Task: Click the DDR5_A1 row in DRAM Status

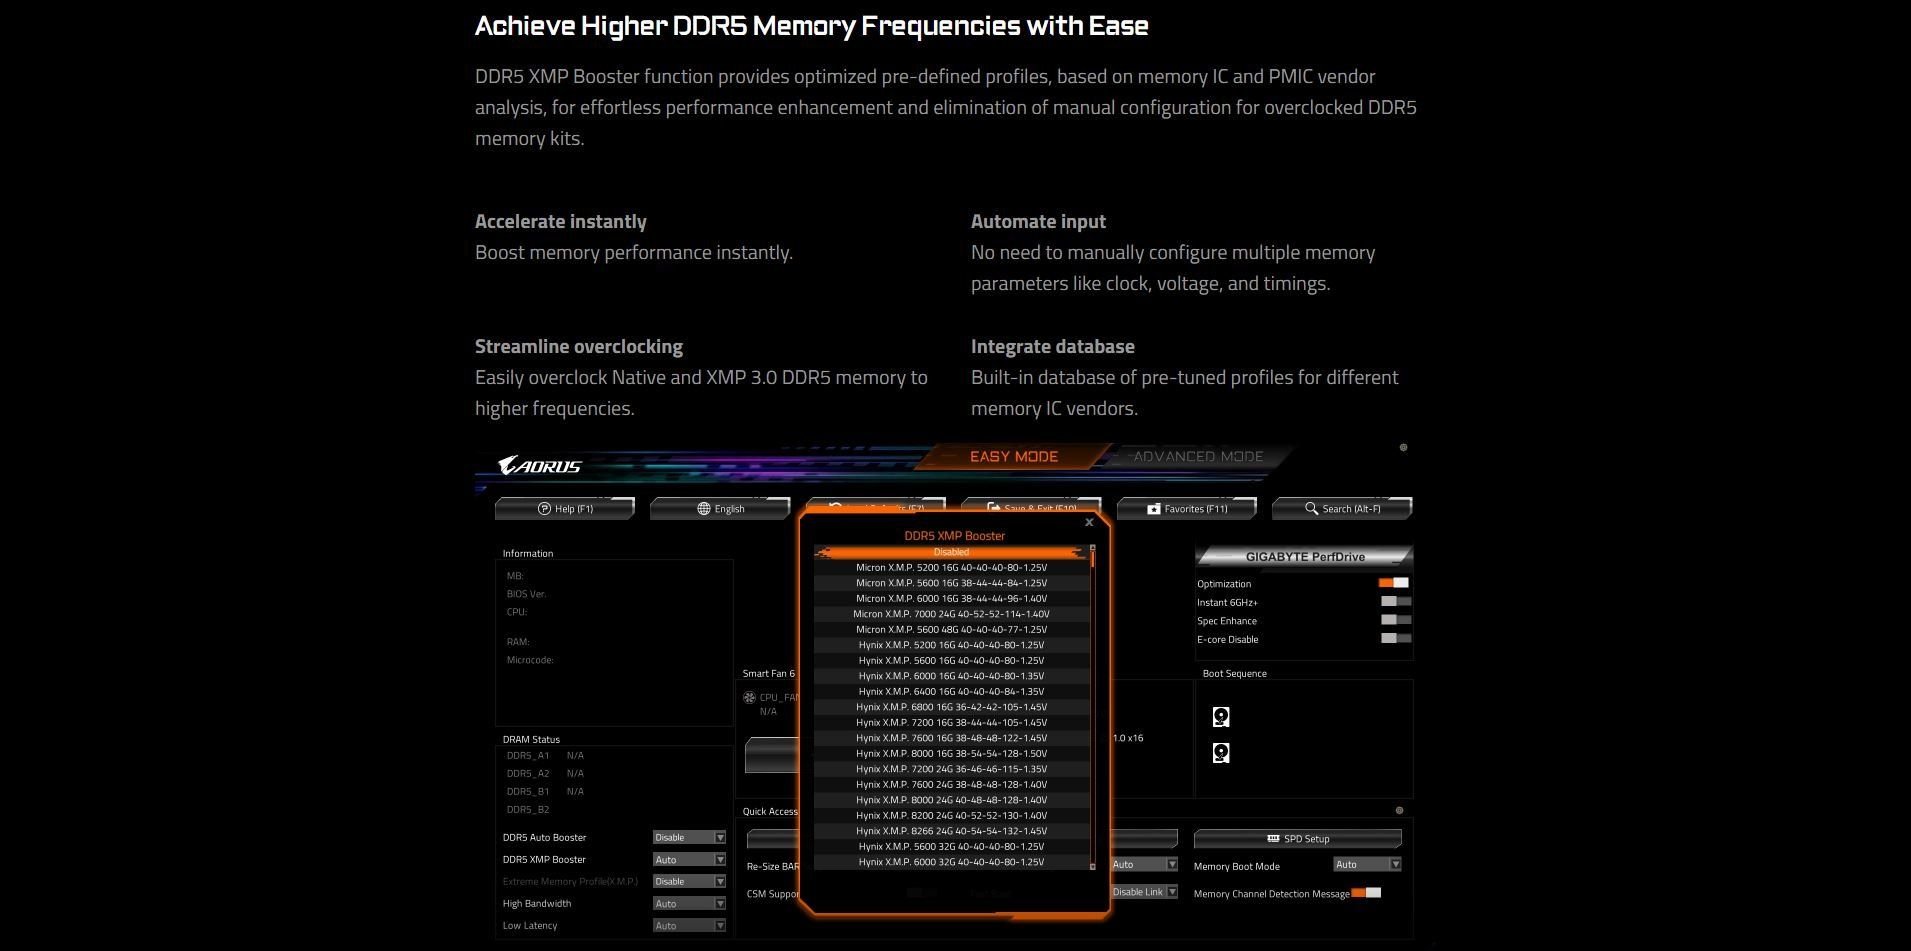Action: tap(545, 756)
